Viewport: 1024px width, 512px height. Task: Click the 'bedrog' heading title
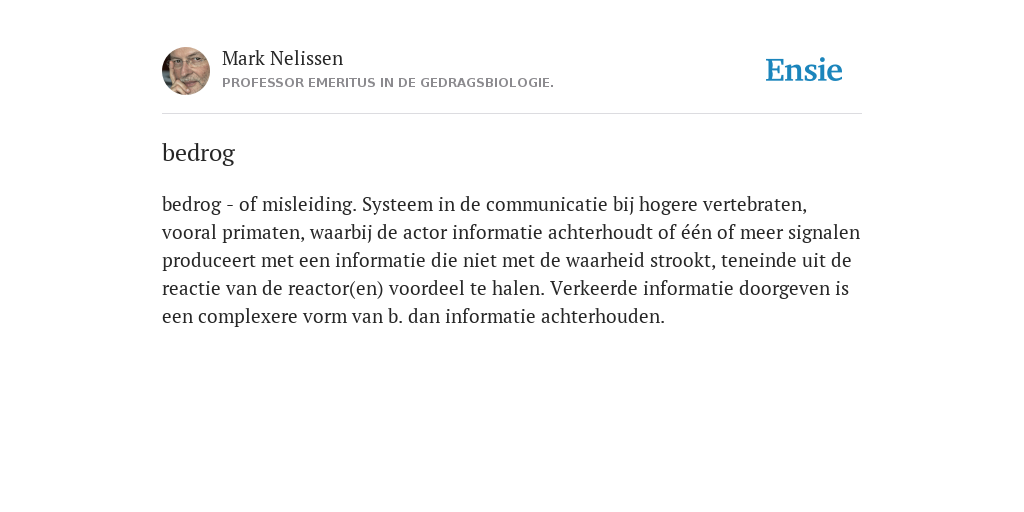point(199,153)
